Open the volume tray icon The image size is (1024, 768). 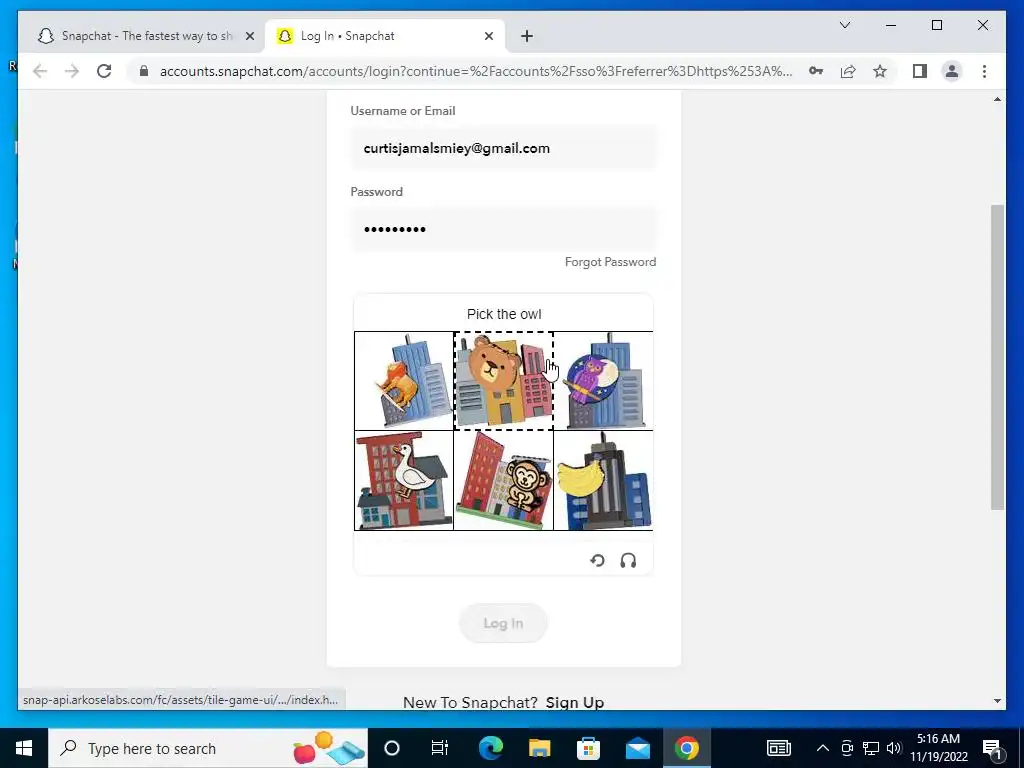pos(894,748)
